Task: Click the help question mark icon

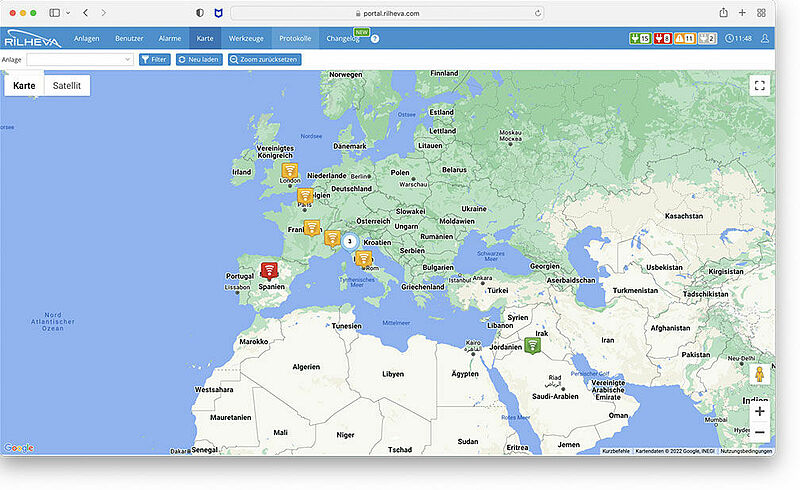Action: (375, 39)
